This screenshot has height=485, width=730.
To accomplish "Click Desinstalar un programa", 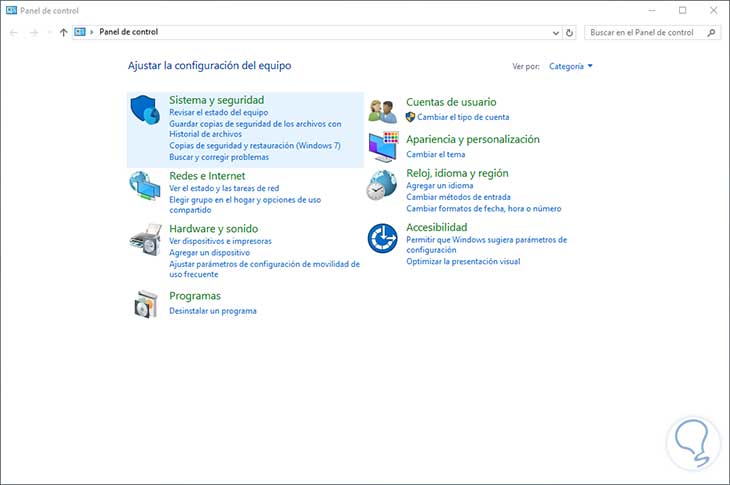I will (213, 311).
